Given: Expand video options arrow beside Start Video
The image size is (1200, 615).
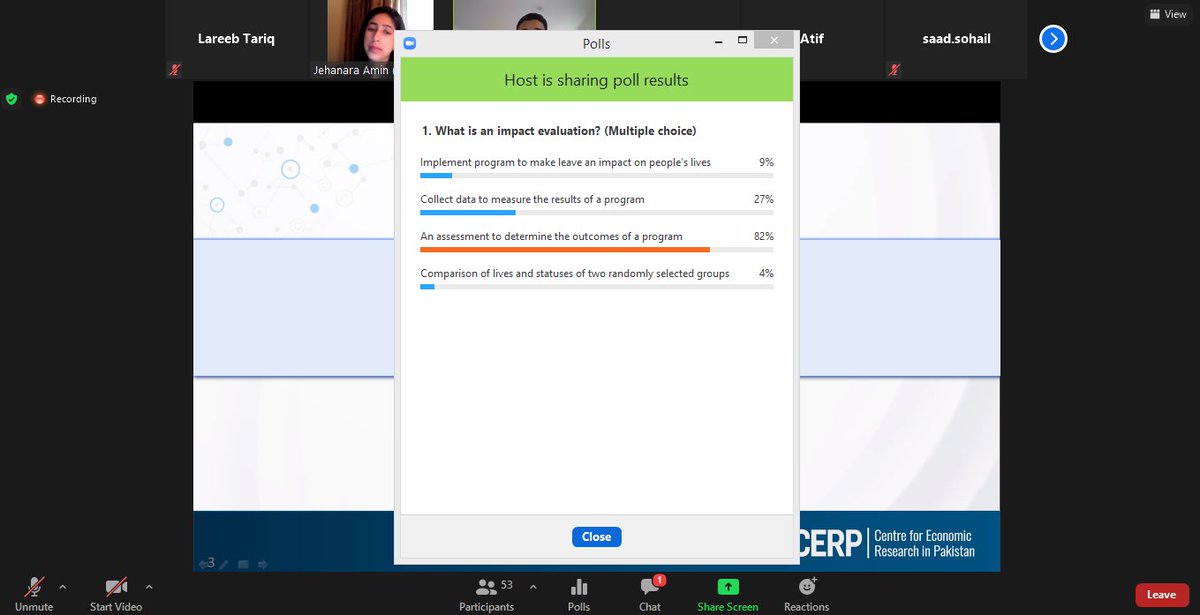Looking at the screenshot, I should click(x=149, y=586).
